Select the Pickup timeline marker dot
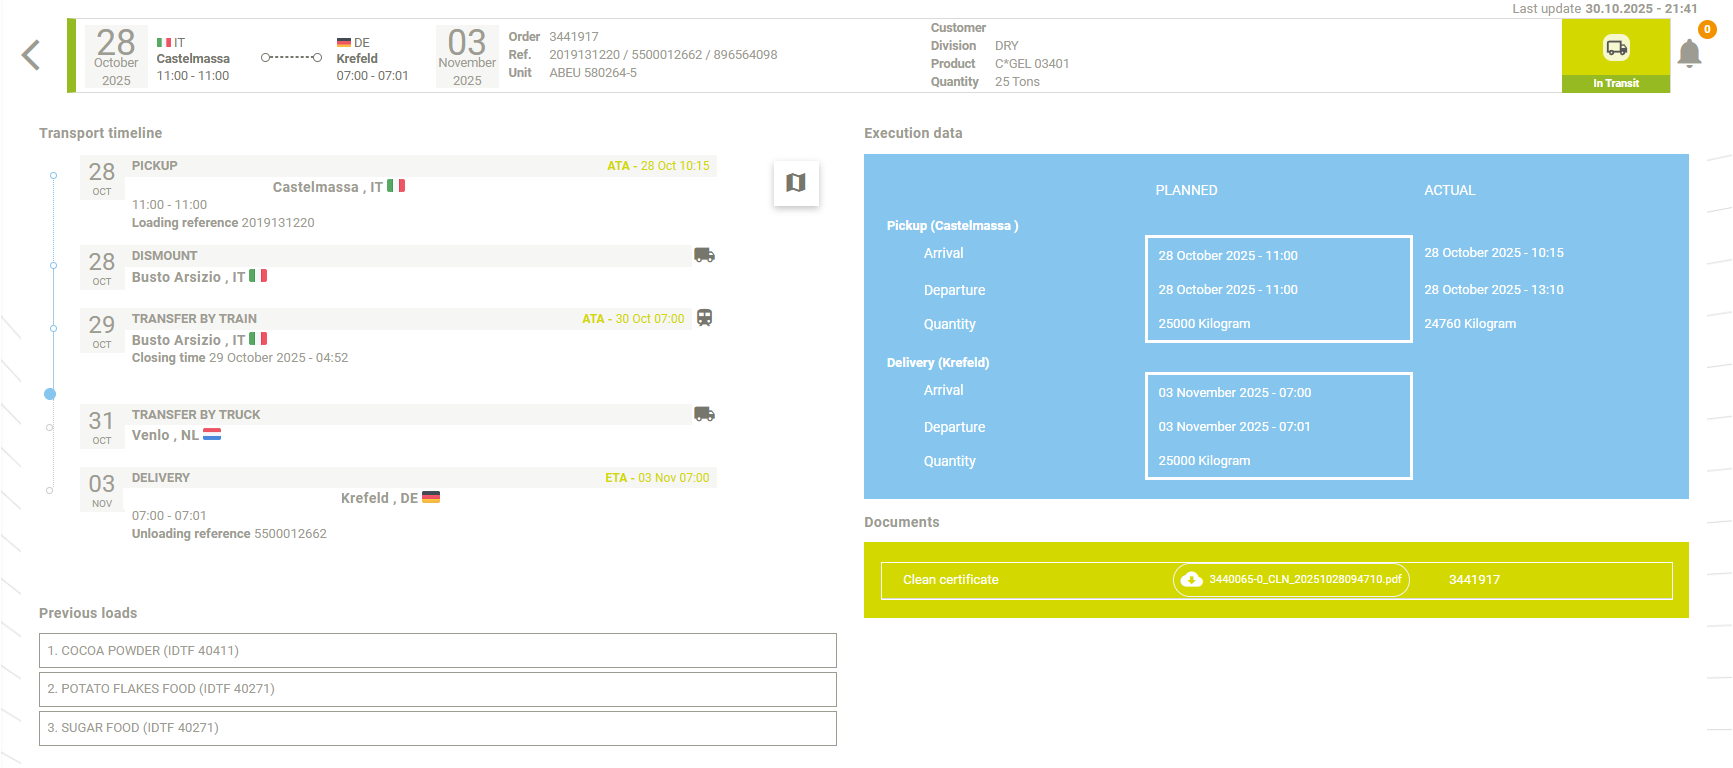The width and height of the screenshot is (1733, 768). (53, 175)
